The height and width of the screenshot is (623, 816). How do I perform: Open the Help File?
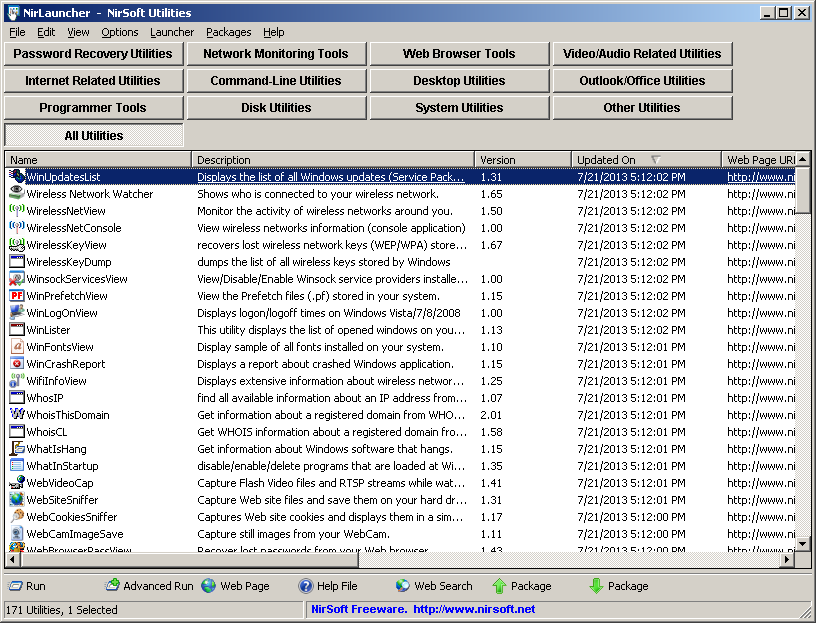click(328, 586)
